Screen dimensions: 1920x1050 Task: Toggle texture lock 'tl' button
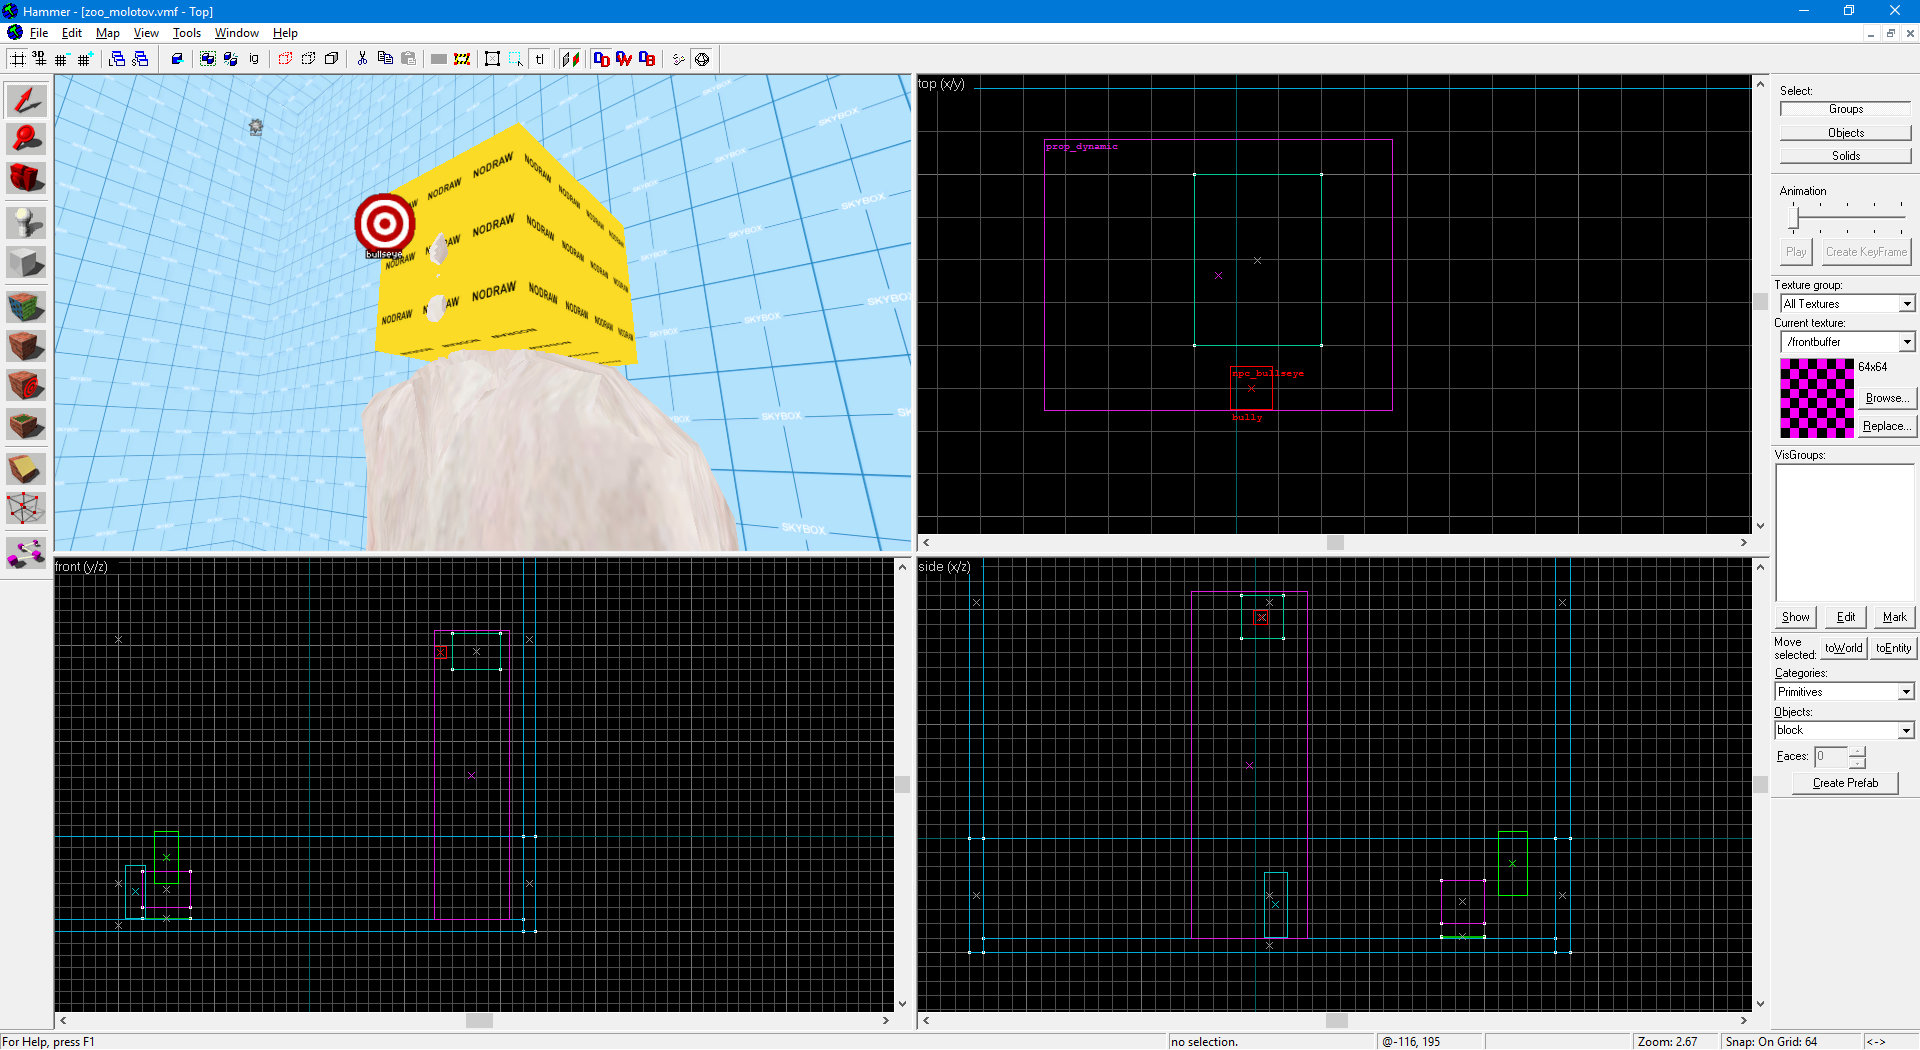tap(539, 59)
